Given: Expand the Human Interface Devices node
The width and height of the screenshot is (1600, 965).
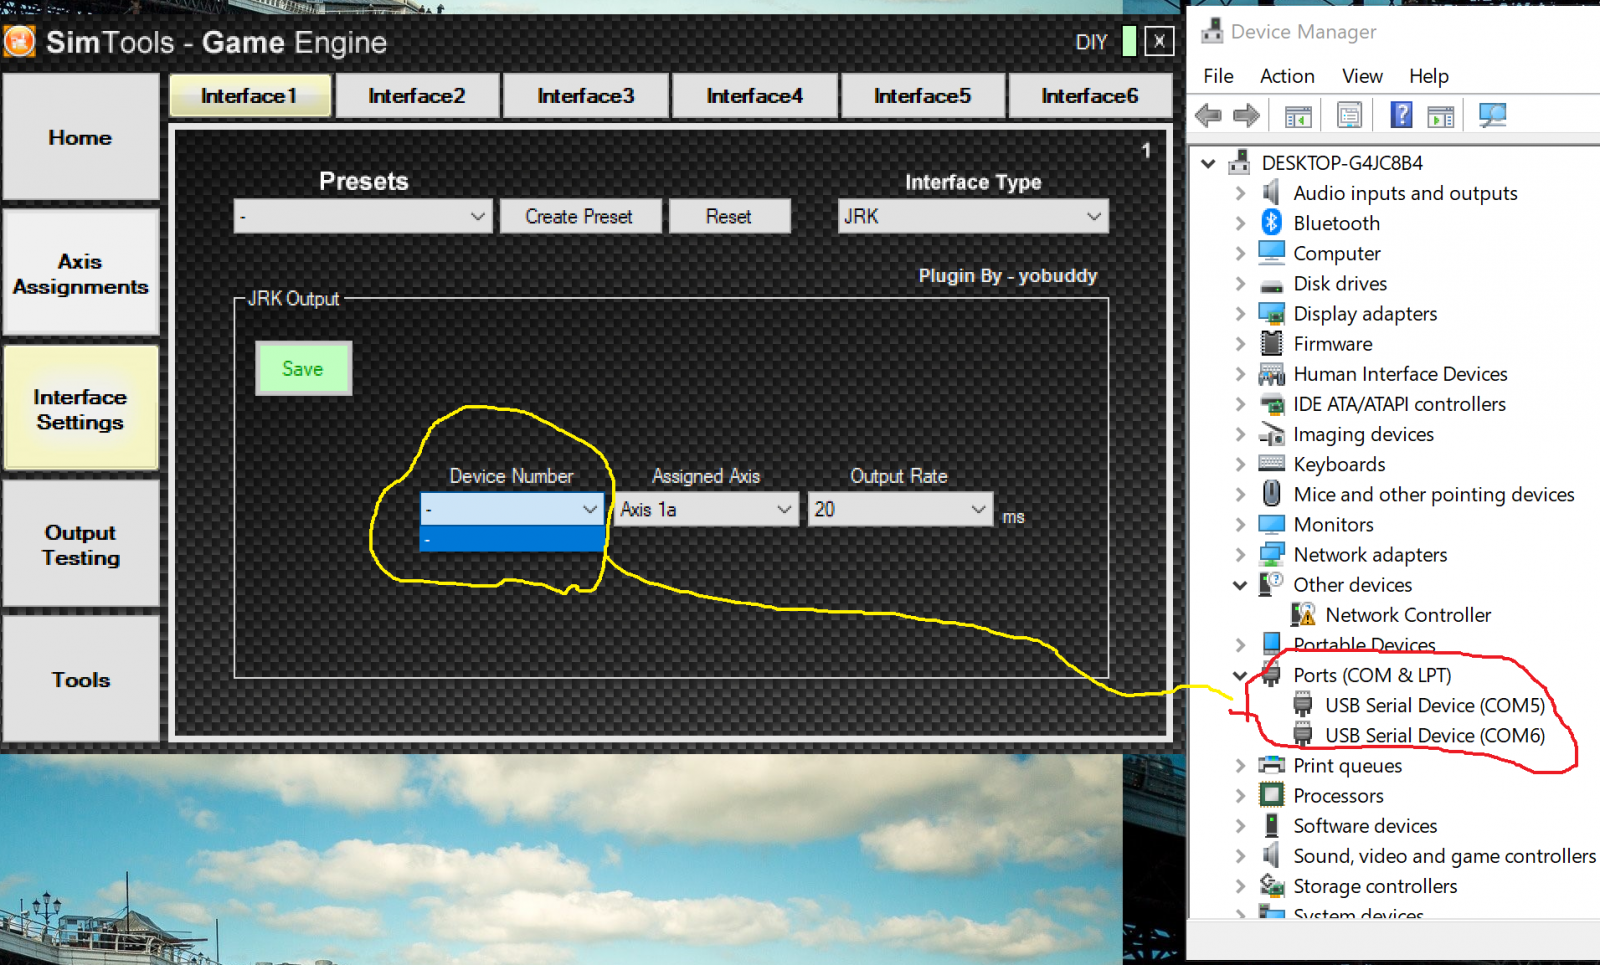Looking at the screenshot, I should [x=1240, y=374].
